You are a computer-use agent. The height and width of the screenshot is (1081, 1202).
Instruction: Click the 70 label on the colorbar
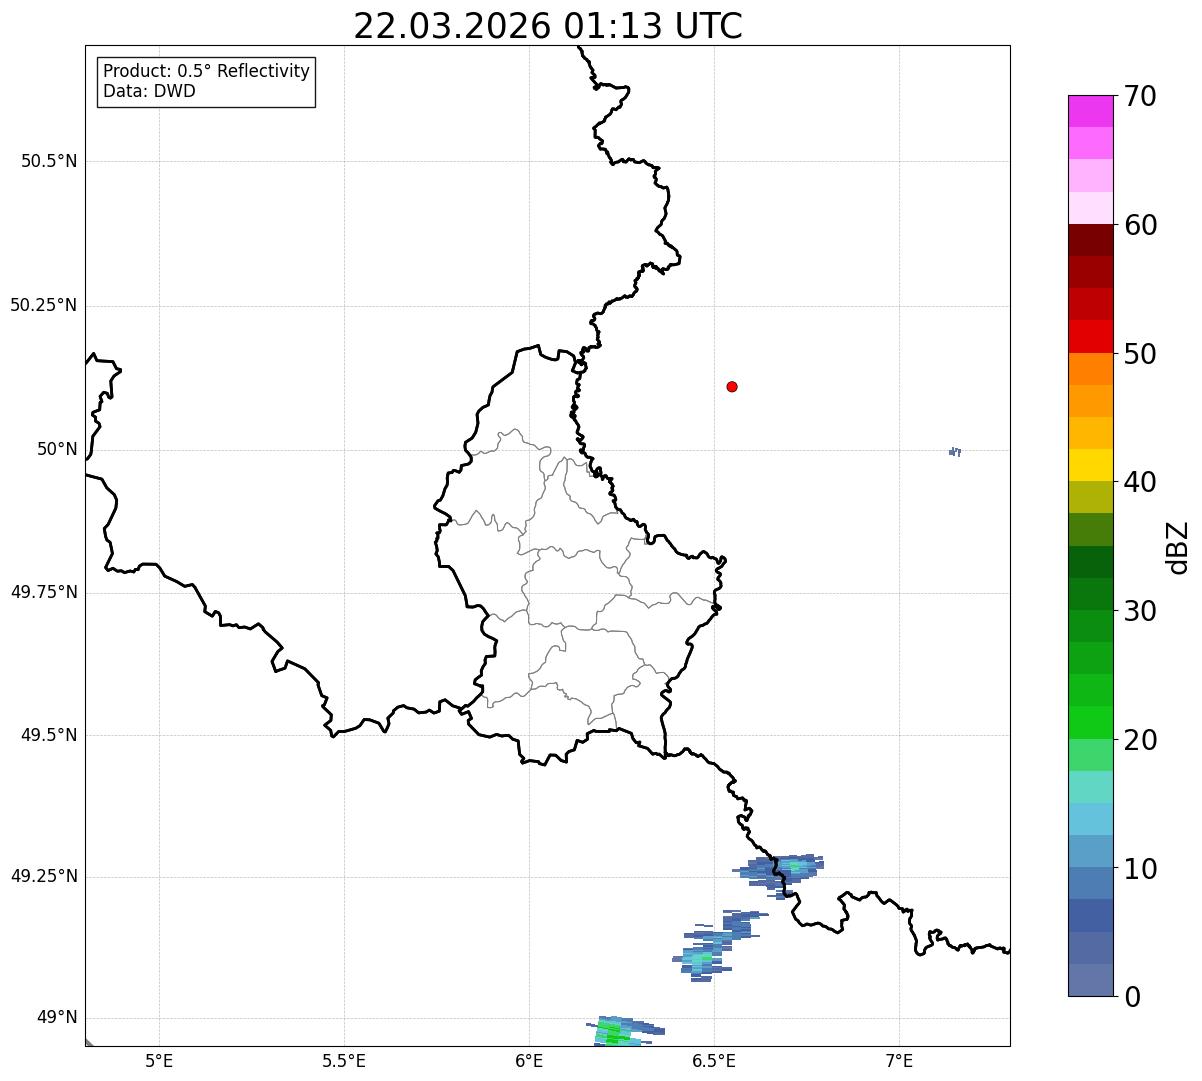1140,96
